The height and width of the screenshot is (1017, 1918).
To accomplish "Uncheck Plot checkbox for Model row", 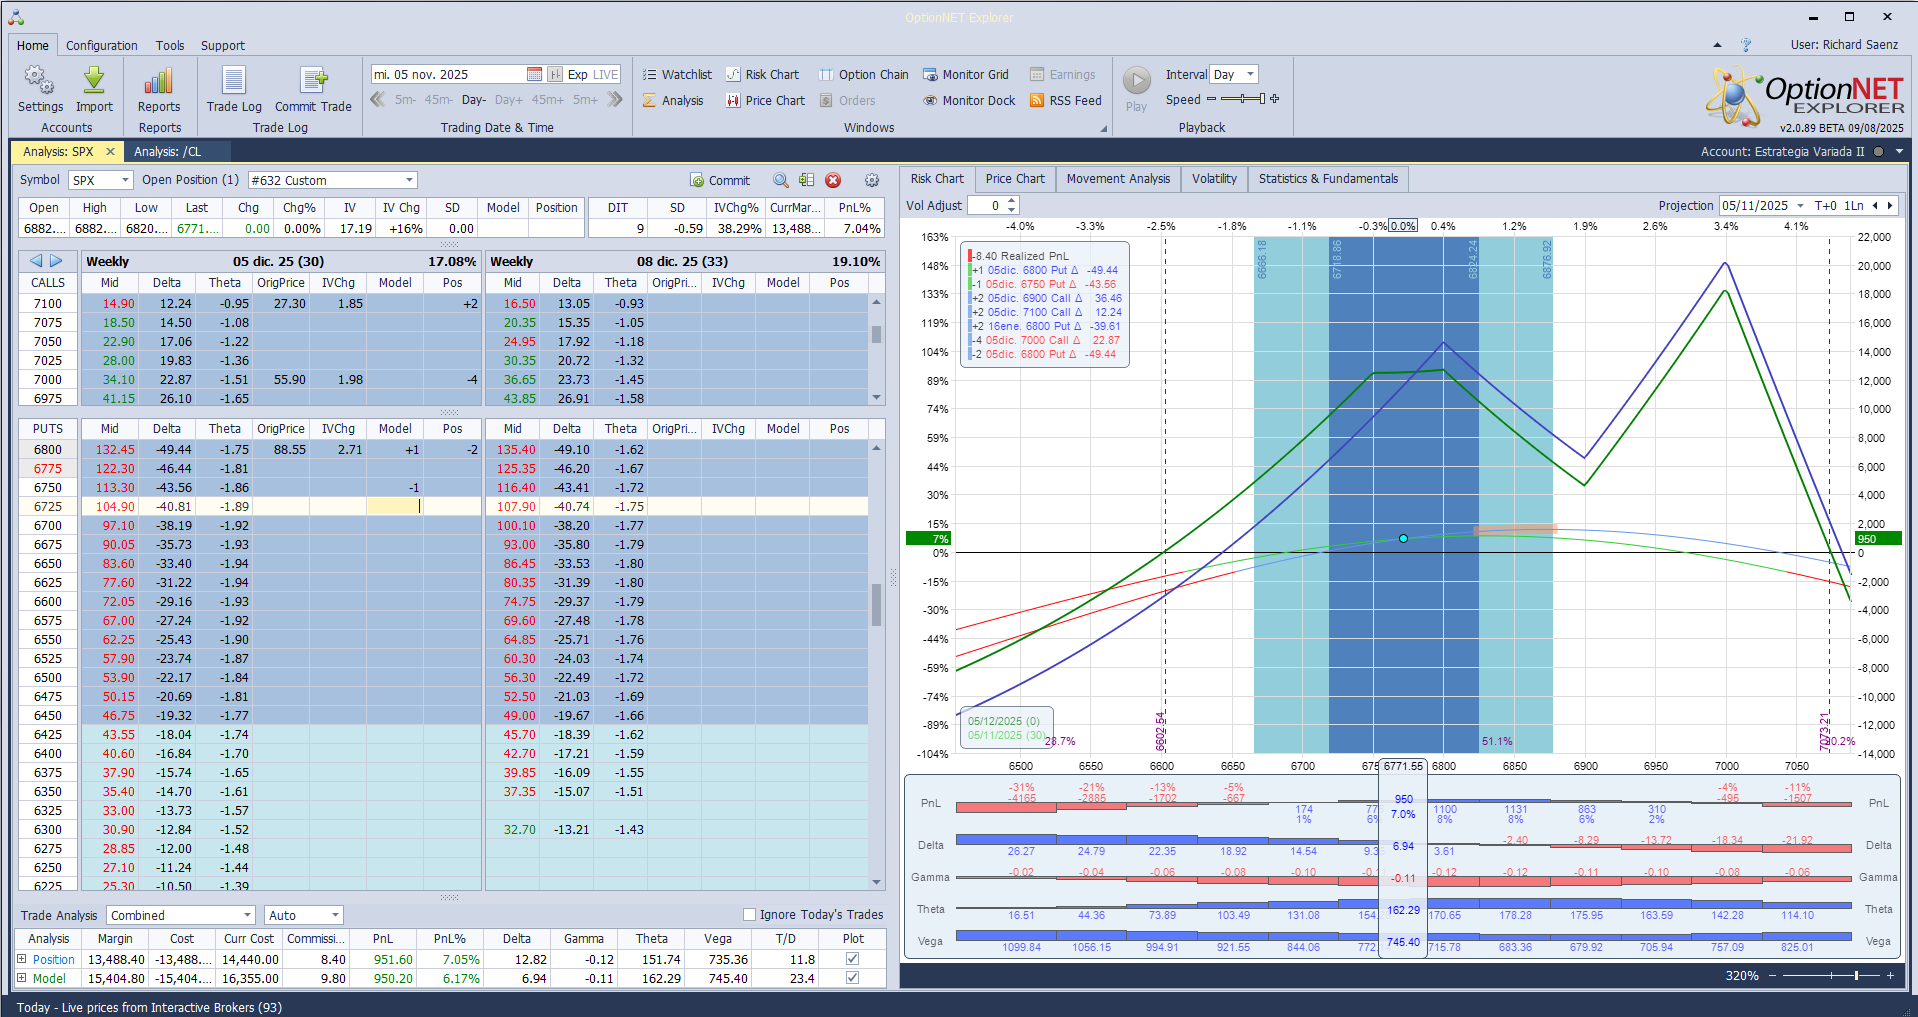I will coord(852,978).
